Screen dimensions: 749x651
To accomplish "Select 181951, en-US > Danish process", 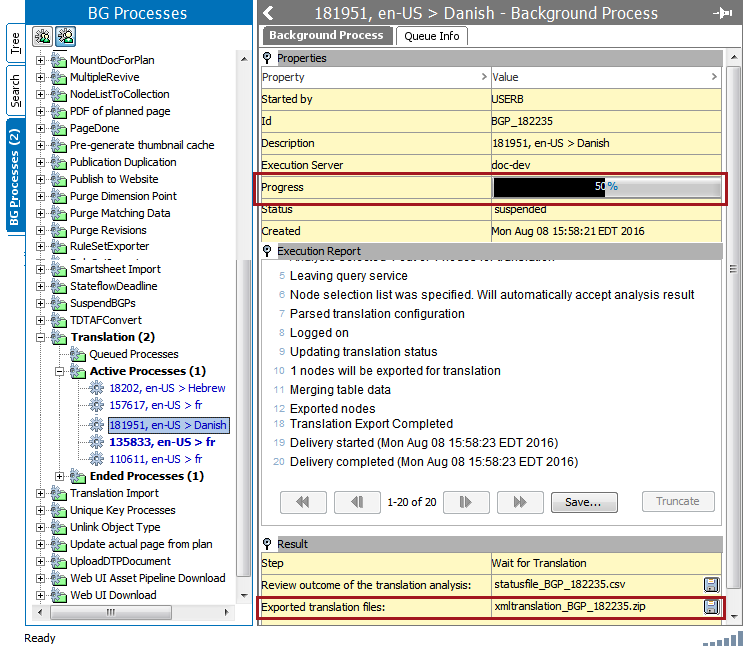I will [168, 425].
